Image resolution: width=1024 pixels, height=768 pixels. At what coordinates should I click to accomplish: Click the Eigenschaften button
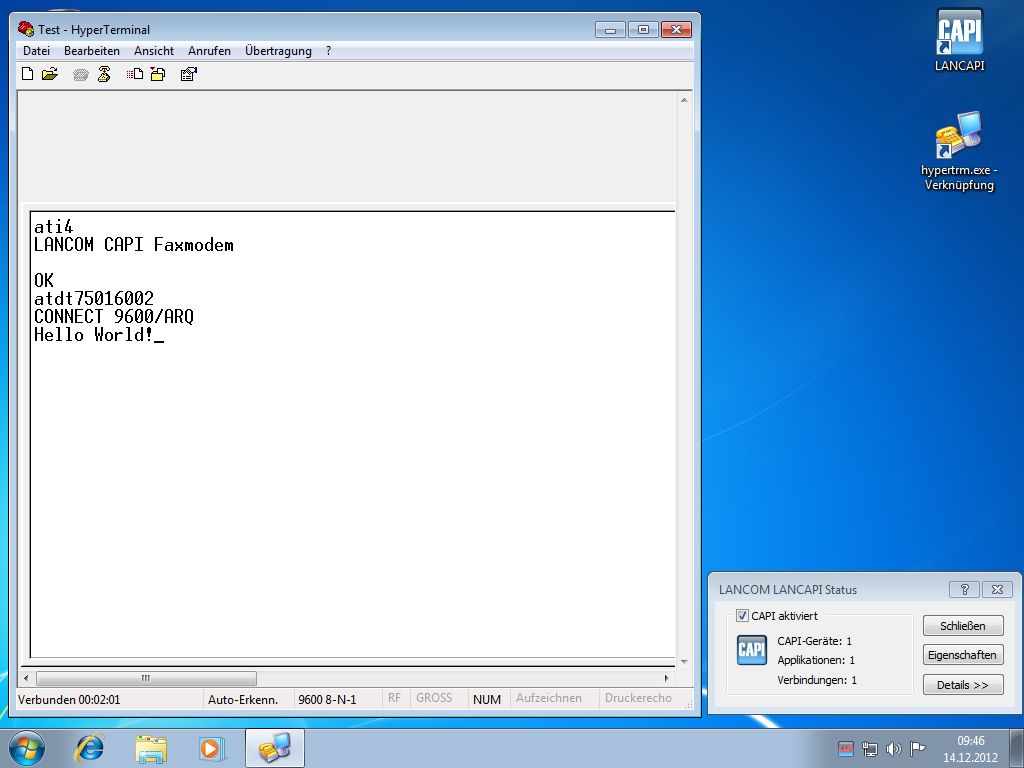(x=963, y=655)
